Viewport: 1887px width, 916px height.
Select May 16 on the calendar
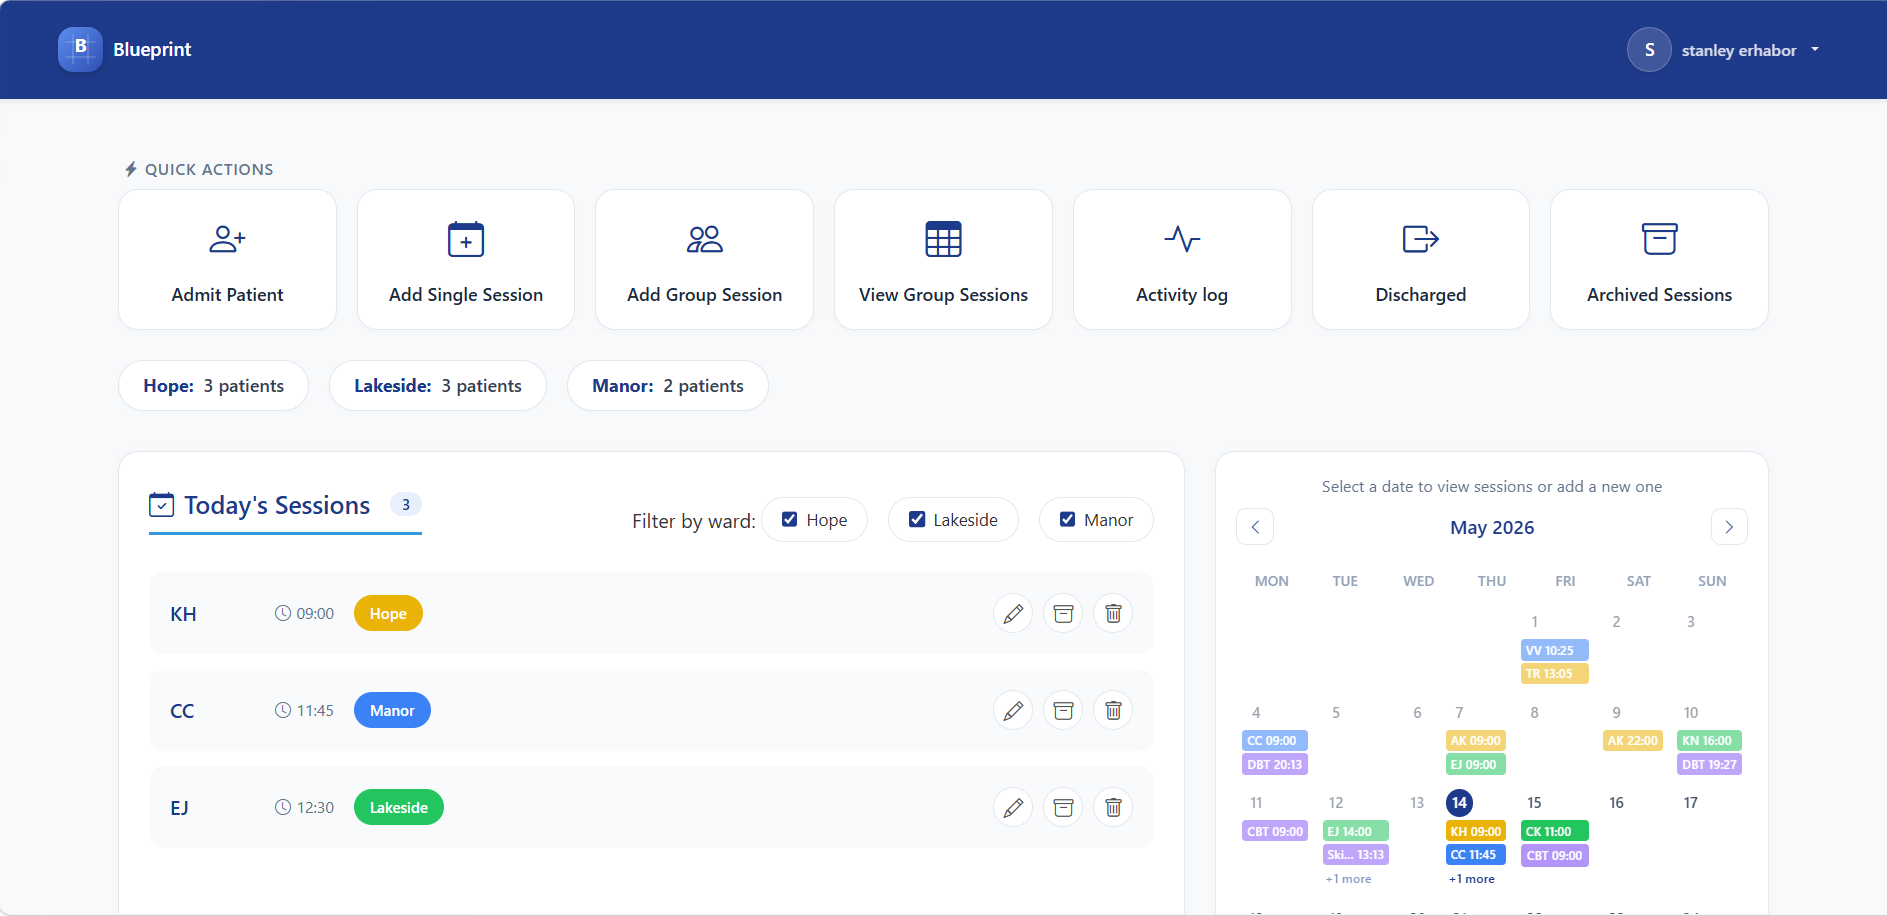(1616, 803)
